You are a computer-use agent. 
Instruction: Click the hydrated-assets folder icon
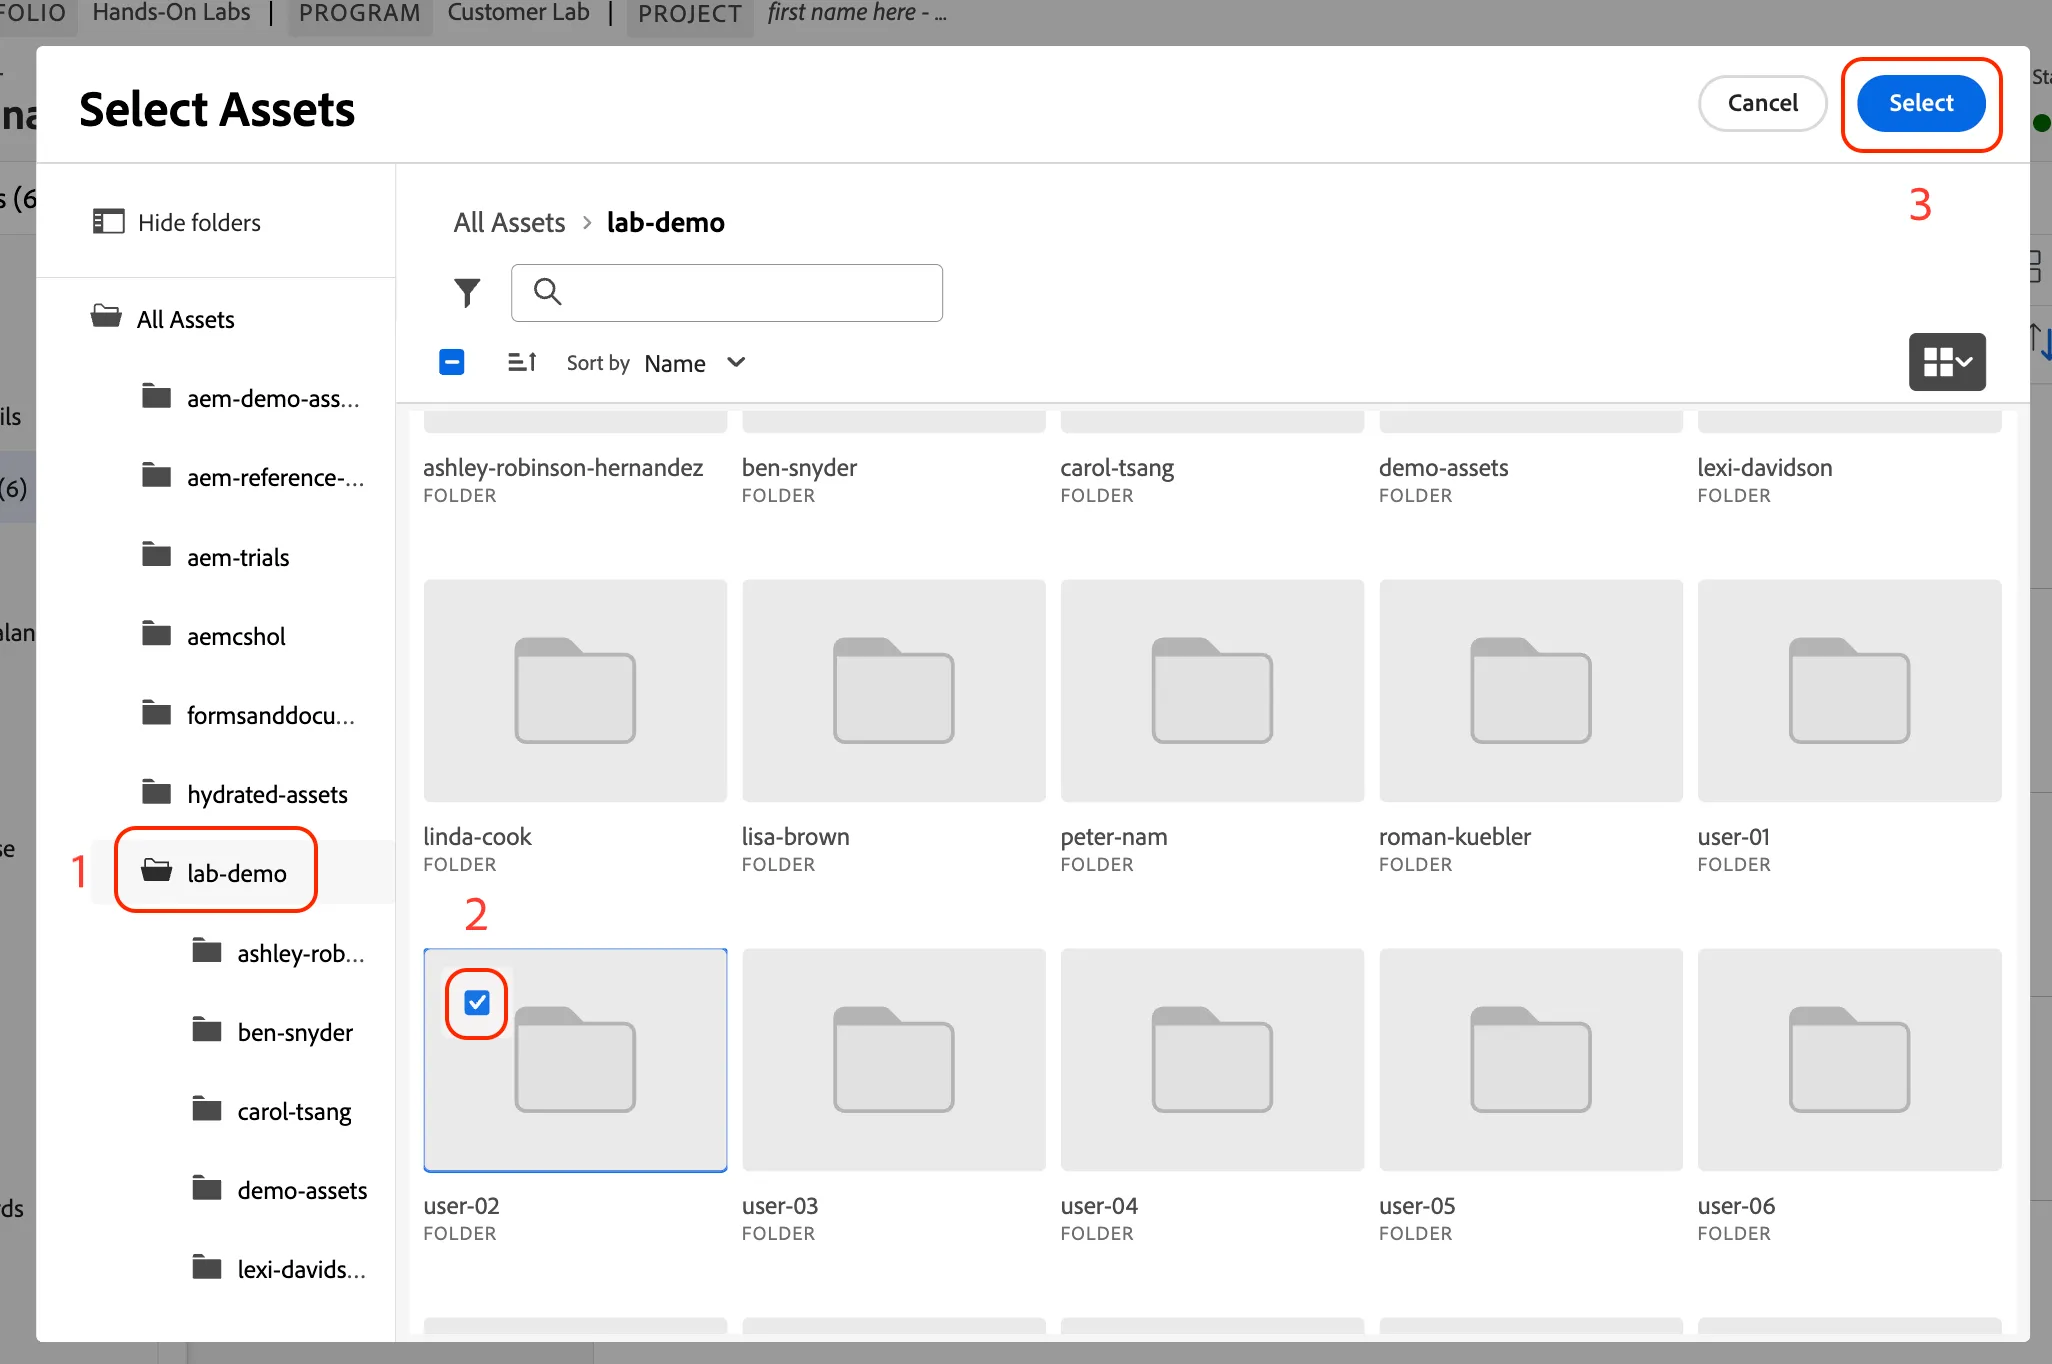pos(156,792)
